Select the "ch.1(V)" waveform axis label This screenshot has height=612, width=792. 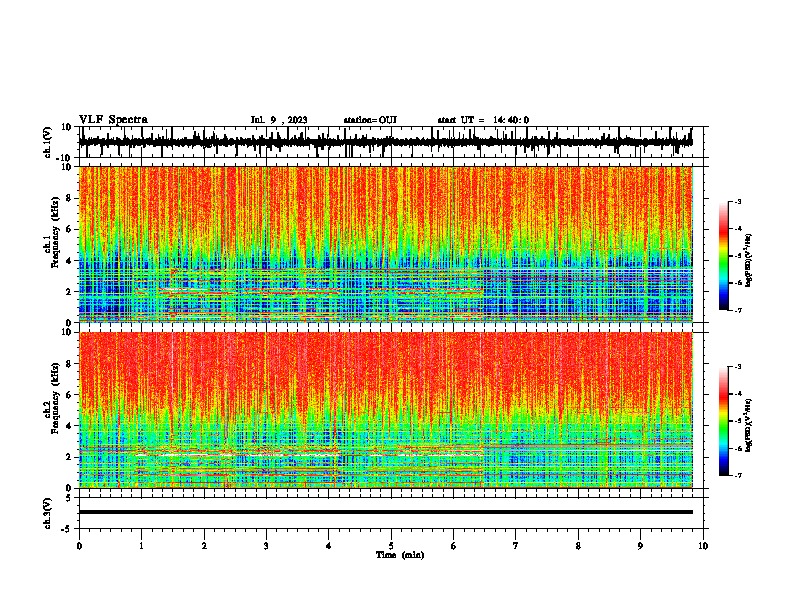tap(48, 142)
